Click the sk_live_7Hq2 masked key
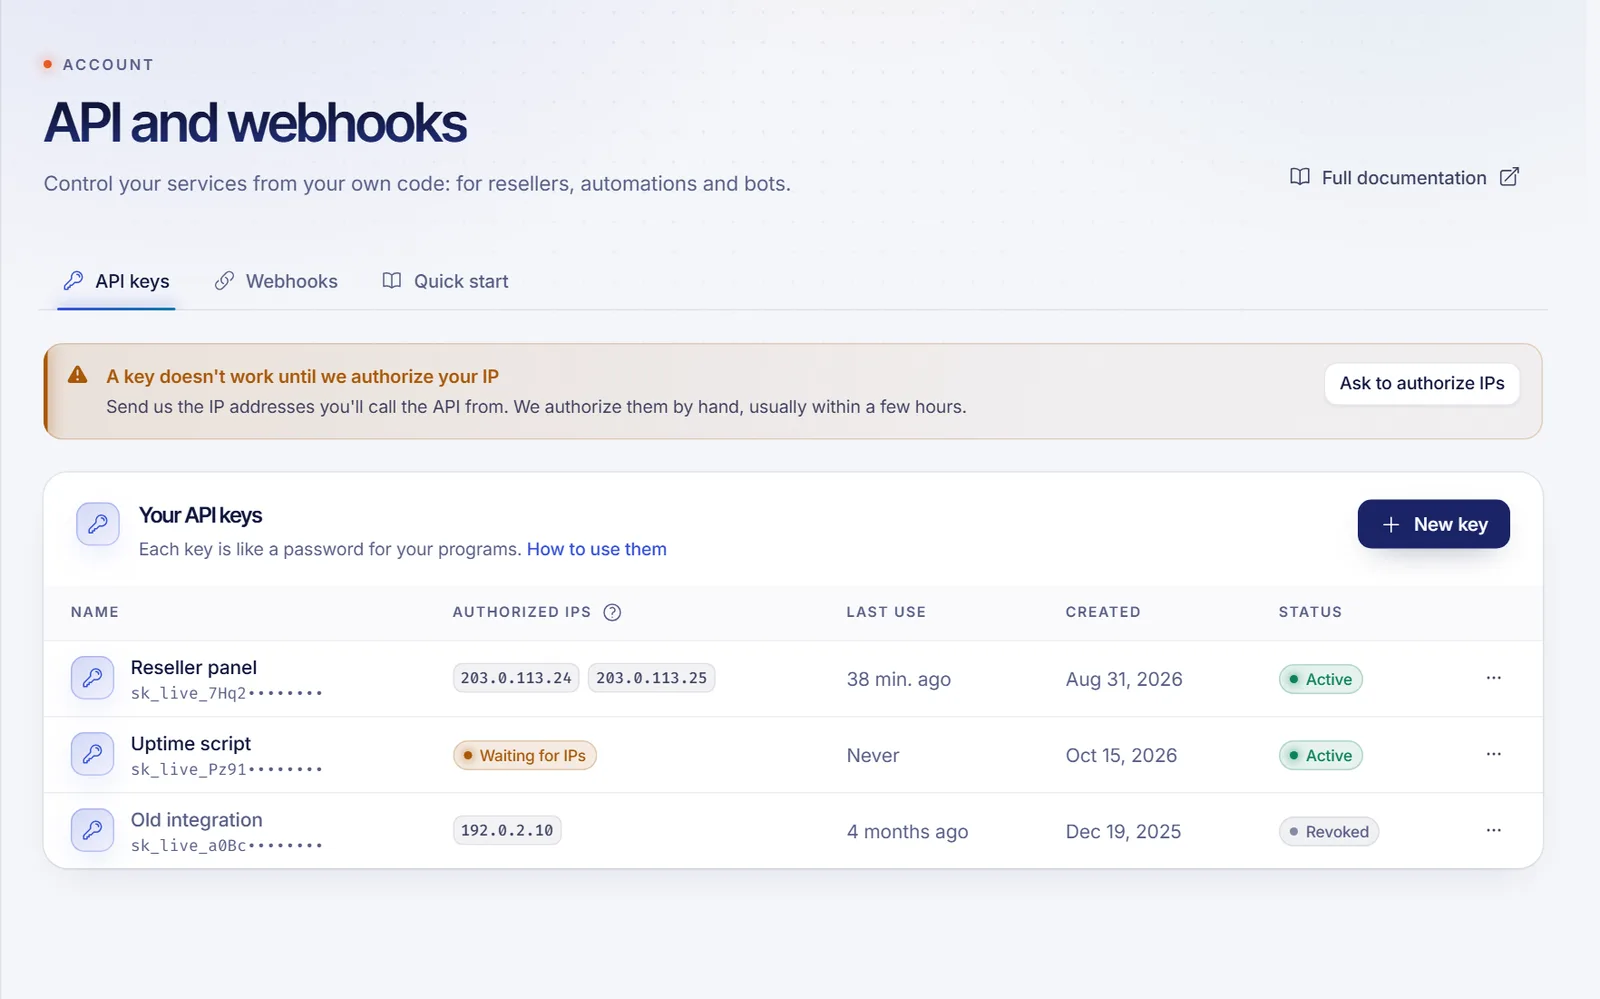This screenshot has width=1600, height=999. click(227, 693)
